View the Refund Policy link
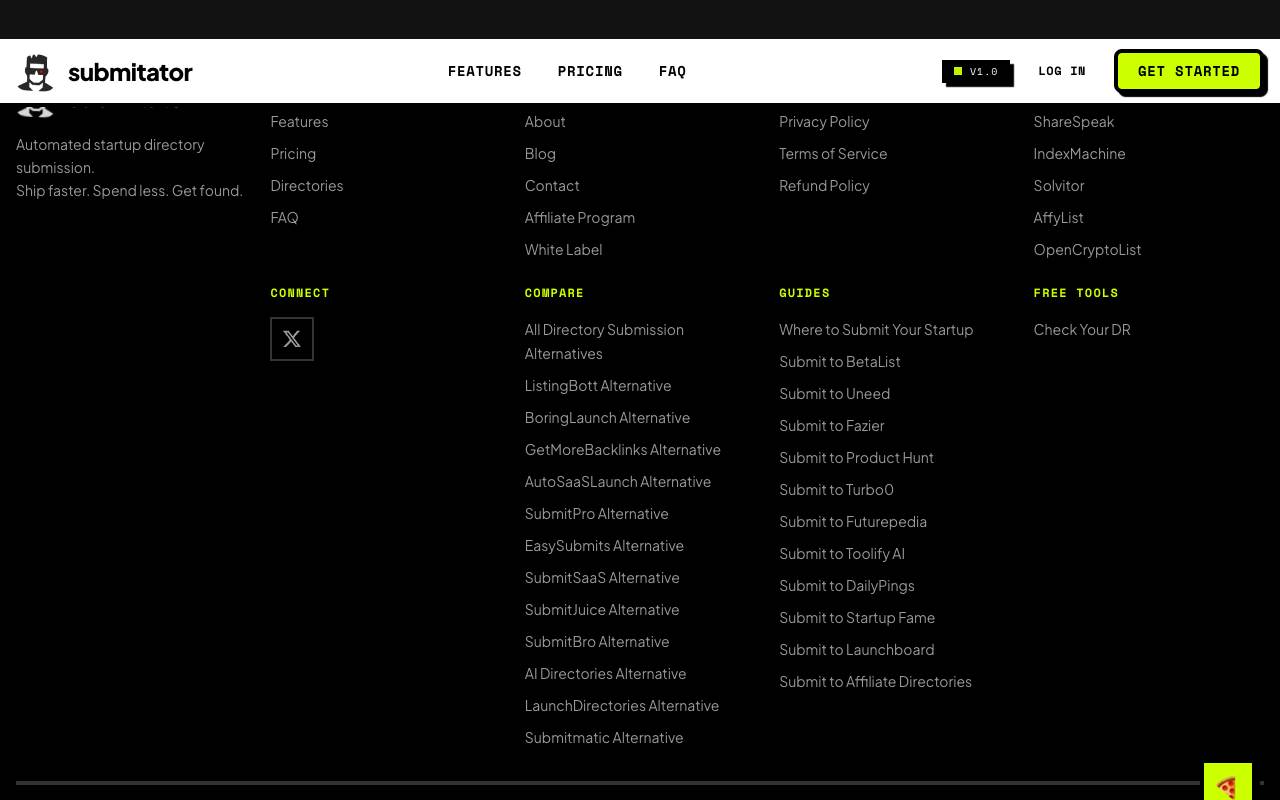This screenshot has height=800, width=1280. pos(824,185)
